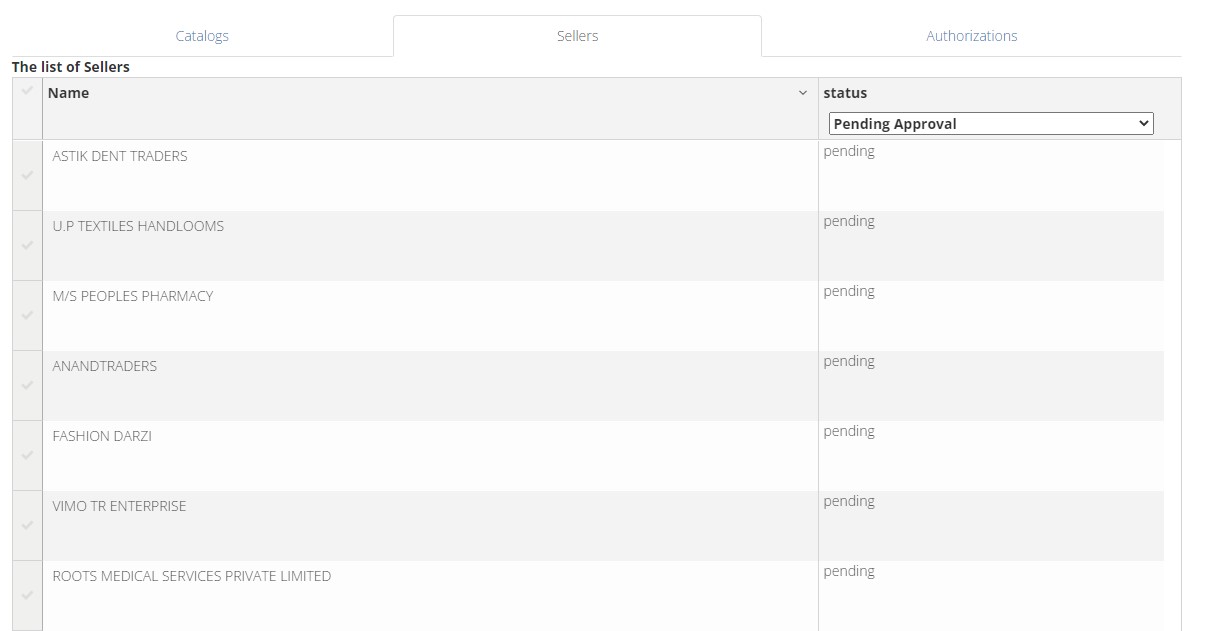The height and width of the screenshot is (631, 1216).
Task: Enable selection for all sellers via header checkbox
Action: pos(27,92)
